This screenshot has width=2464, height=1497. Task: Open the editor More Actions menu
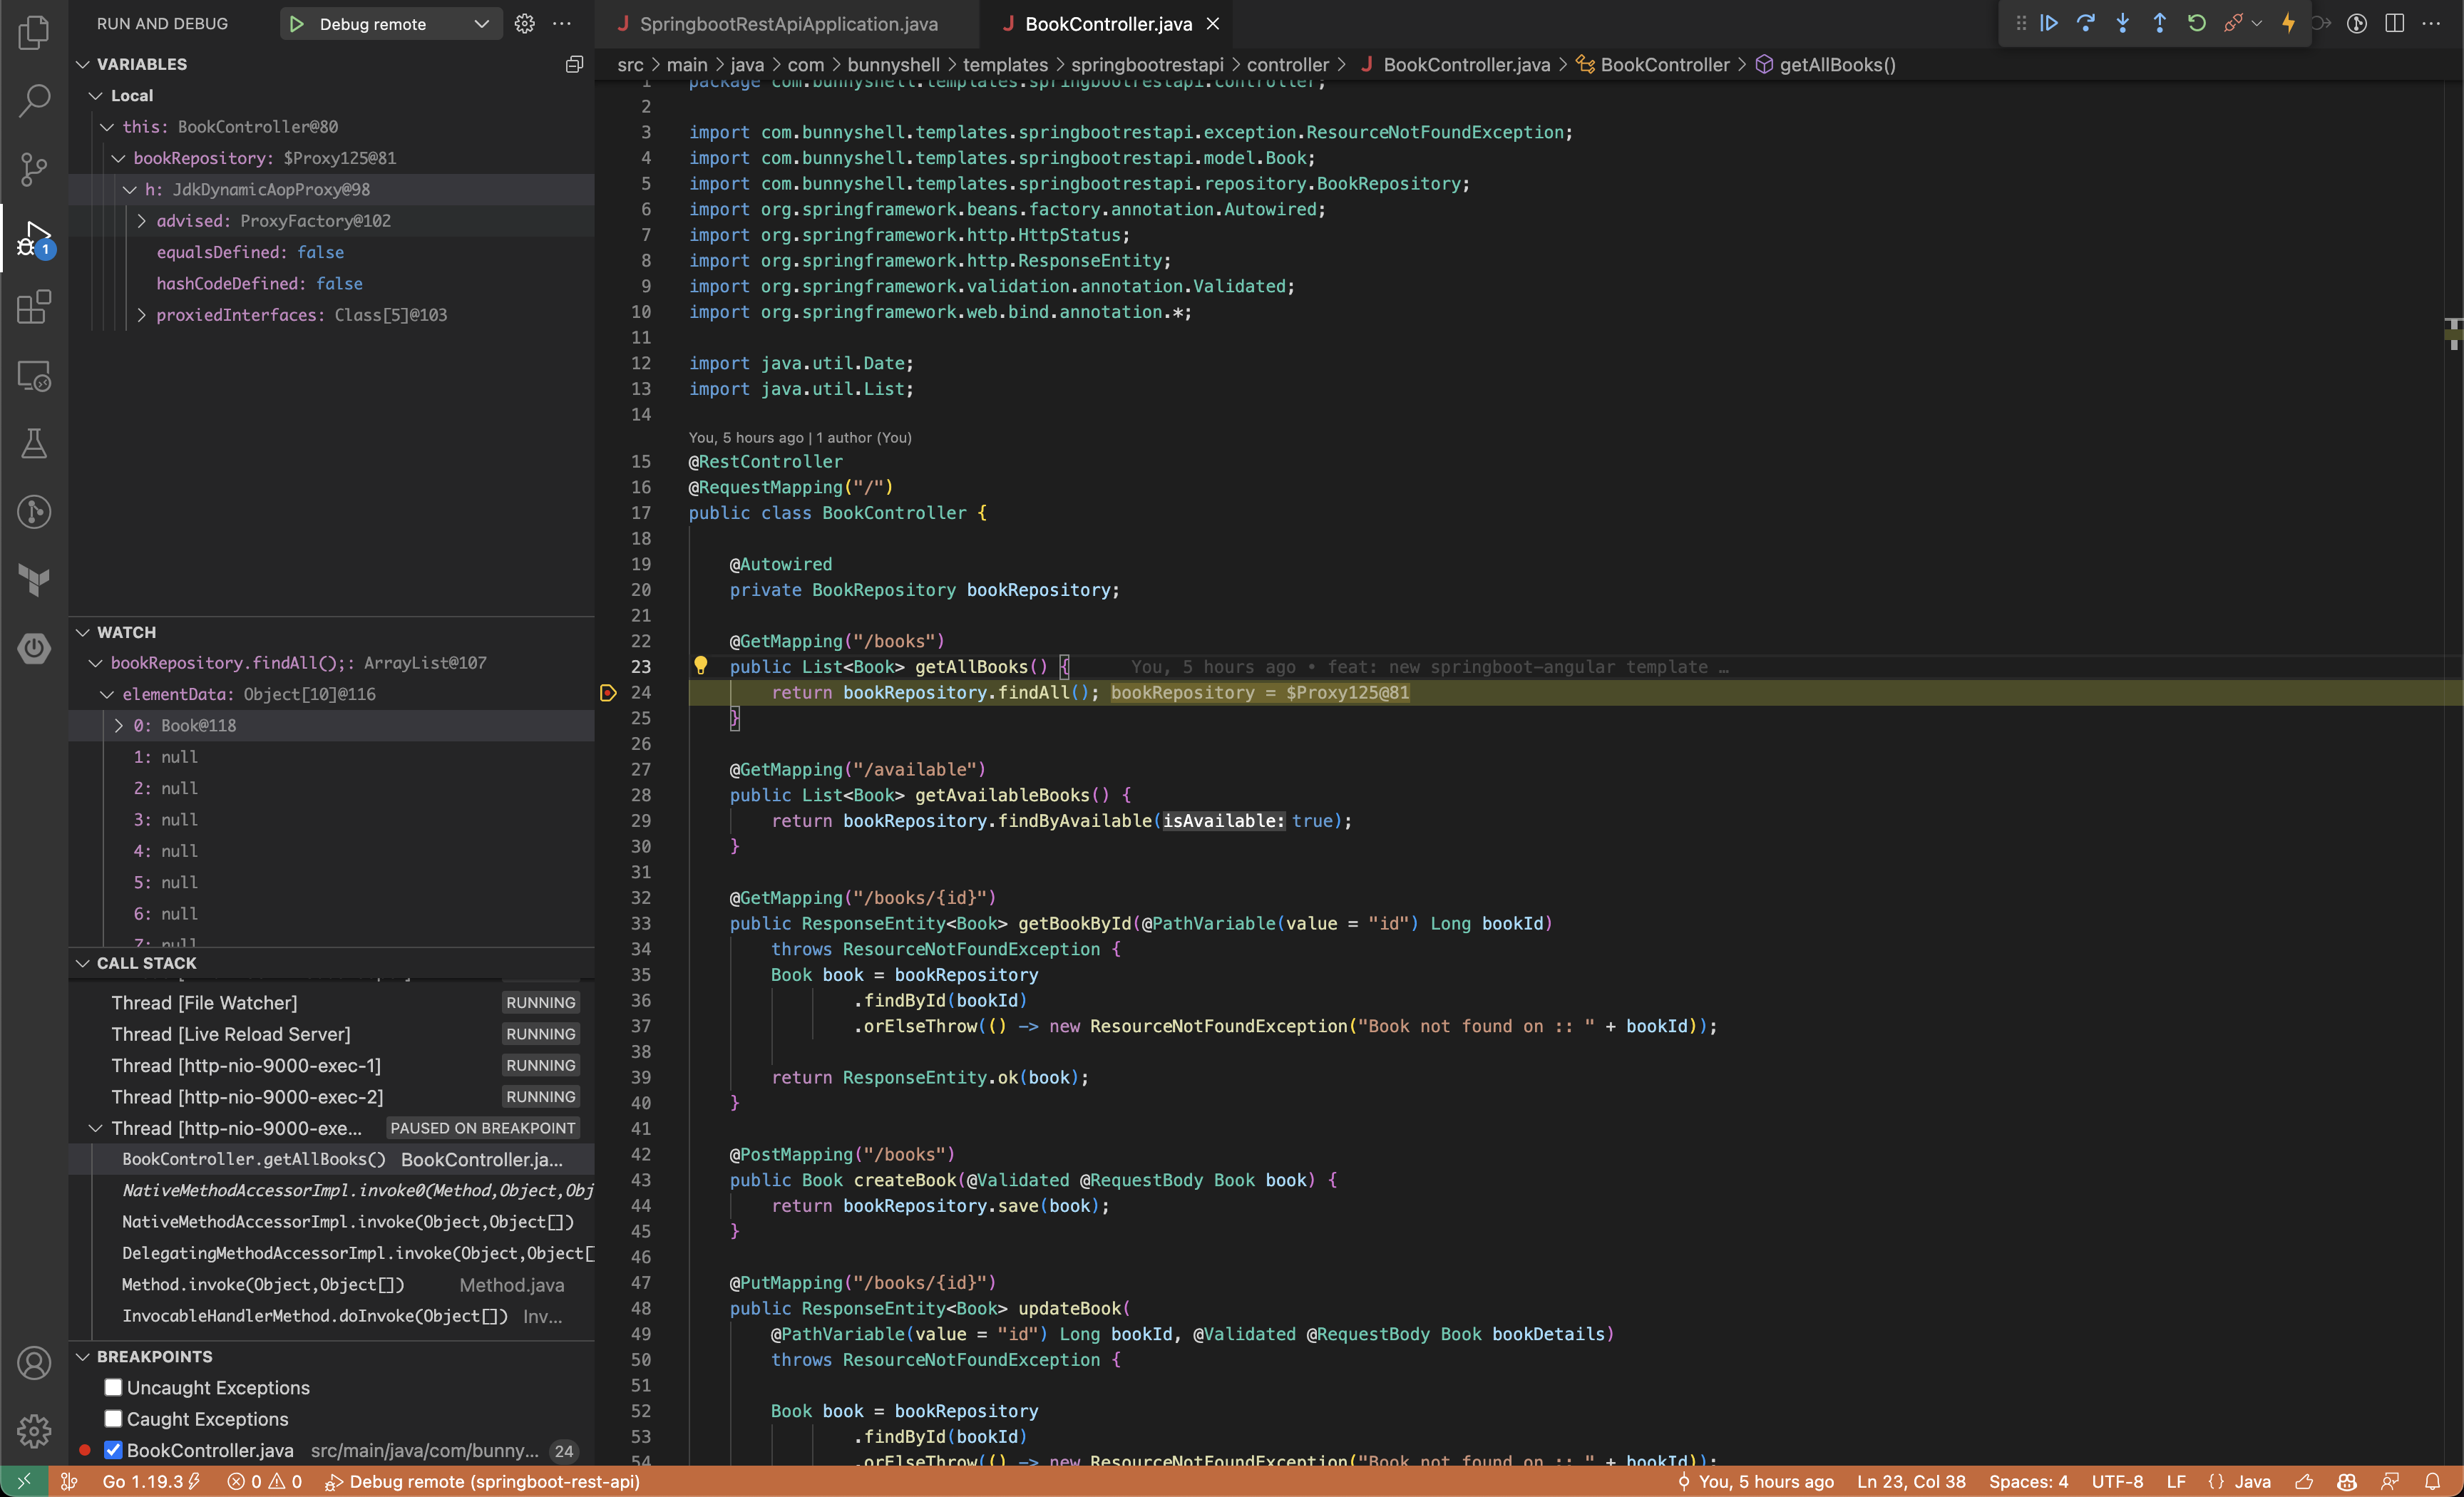click(x=2432, y=23)
